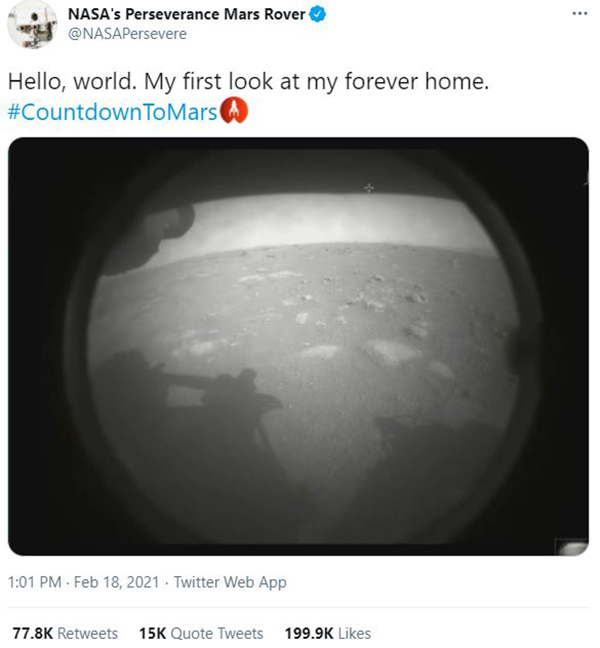Open the 1:01 PM timestamp

pyautogui.click(x=35, y=582)
